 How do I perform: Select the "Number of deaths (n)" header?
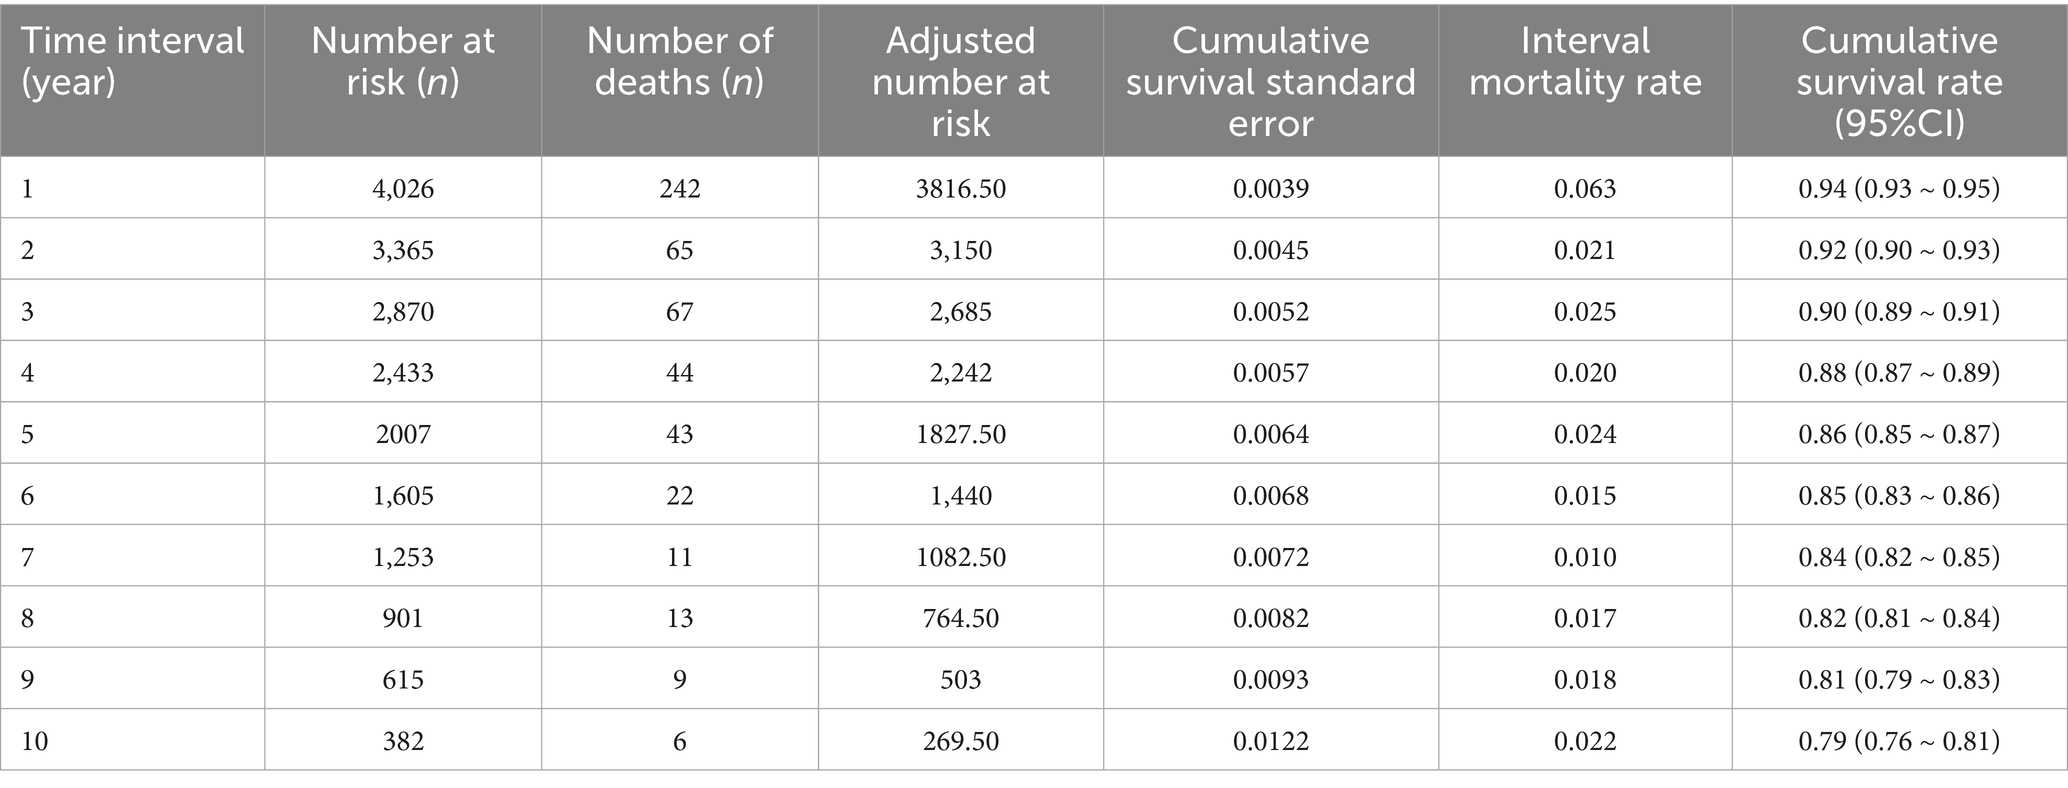point(679,61)
